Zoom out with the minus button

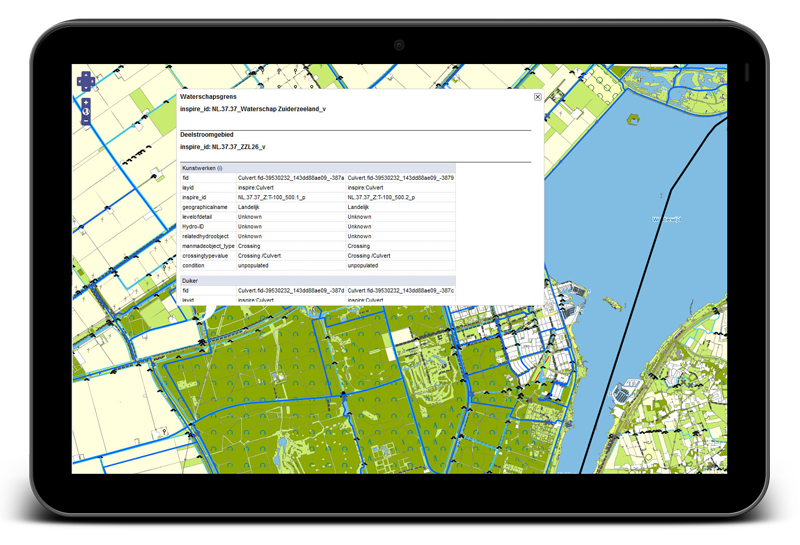(x=86, y=121)
